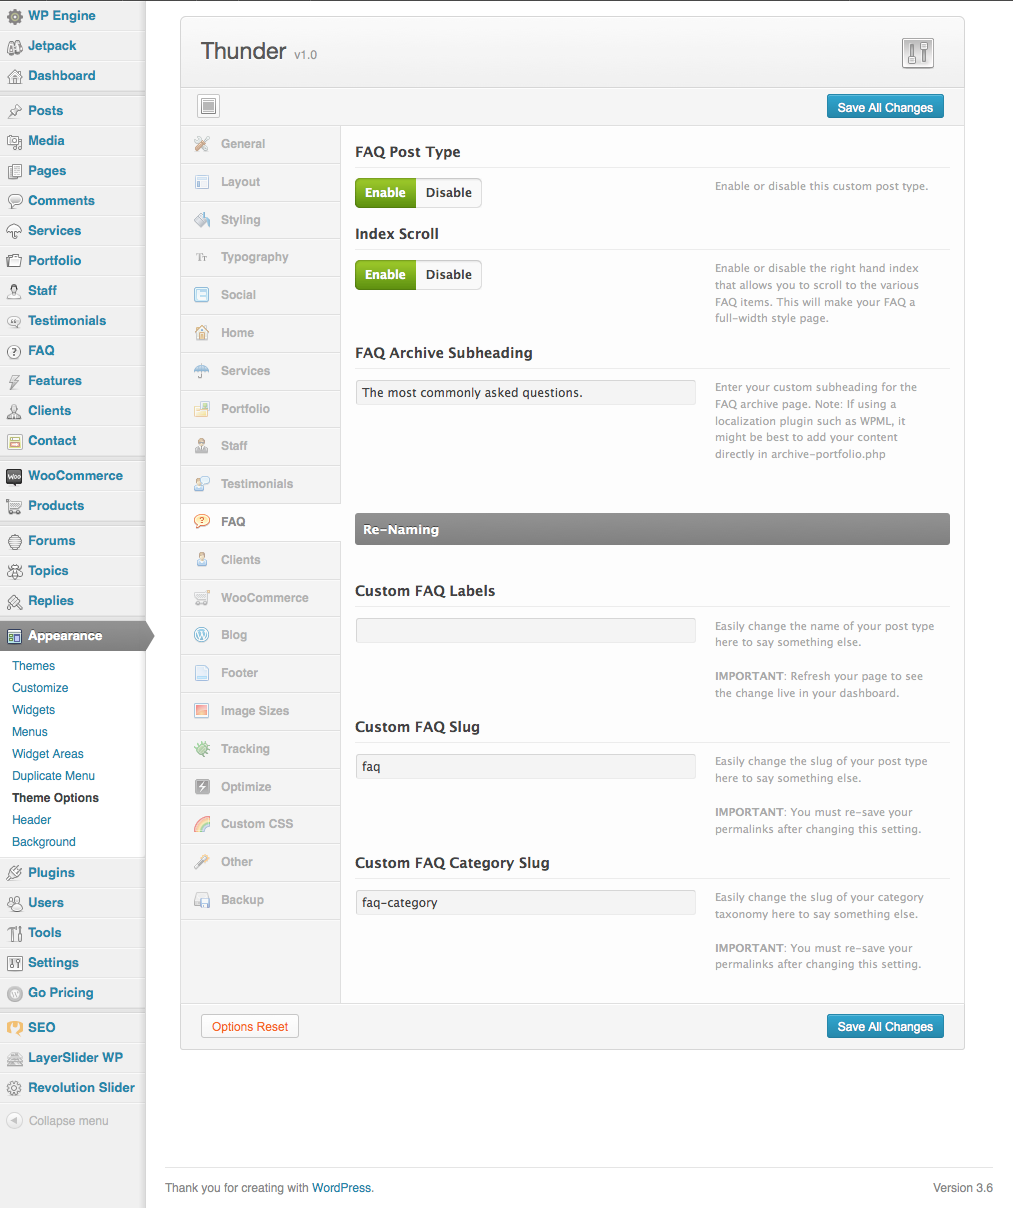Click the wrench icon next to General
Screen dimensions: 1013x1208
(202, 144)
